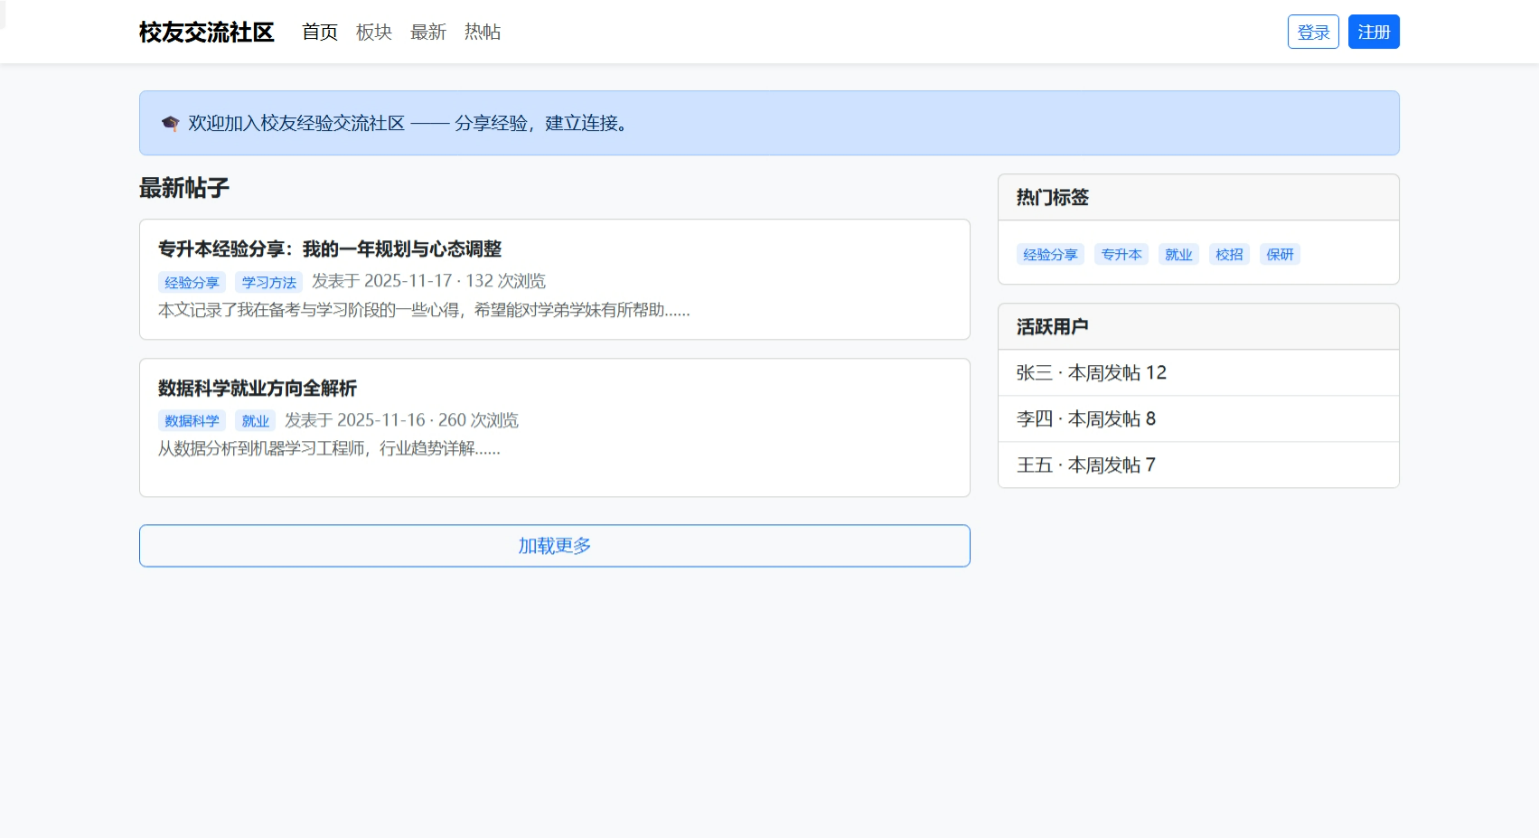1539x838 pixels.
Task: Open post 数据科学就业方向全解析
Action: [x=257, y=388]
